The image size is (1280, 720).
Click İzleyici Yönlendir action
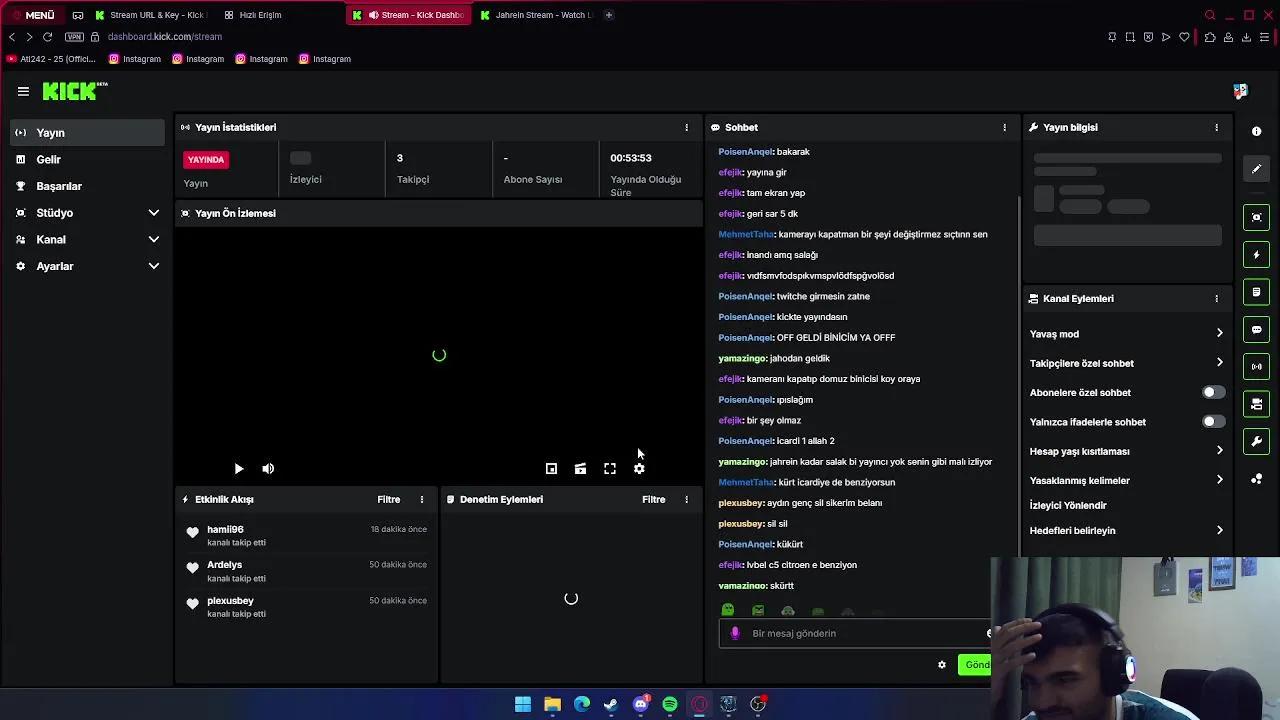1068,505
